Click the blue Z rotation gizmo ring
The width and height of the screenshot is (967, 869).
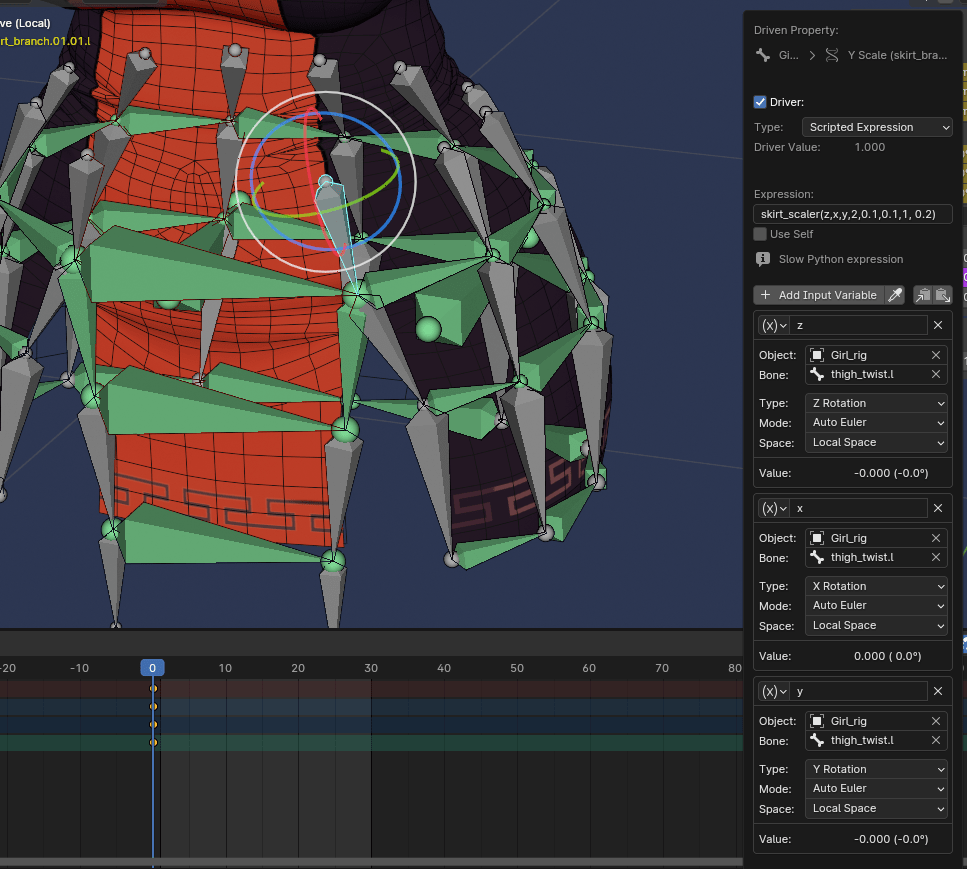pos(402,185)
